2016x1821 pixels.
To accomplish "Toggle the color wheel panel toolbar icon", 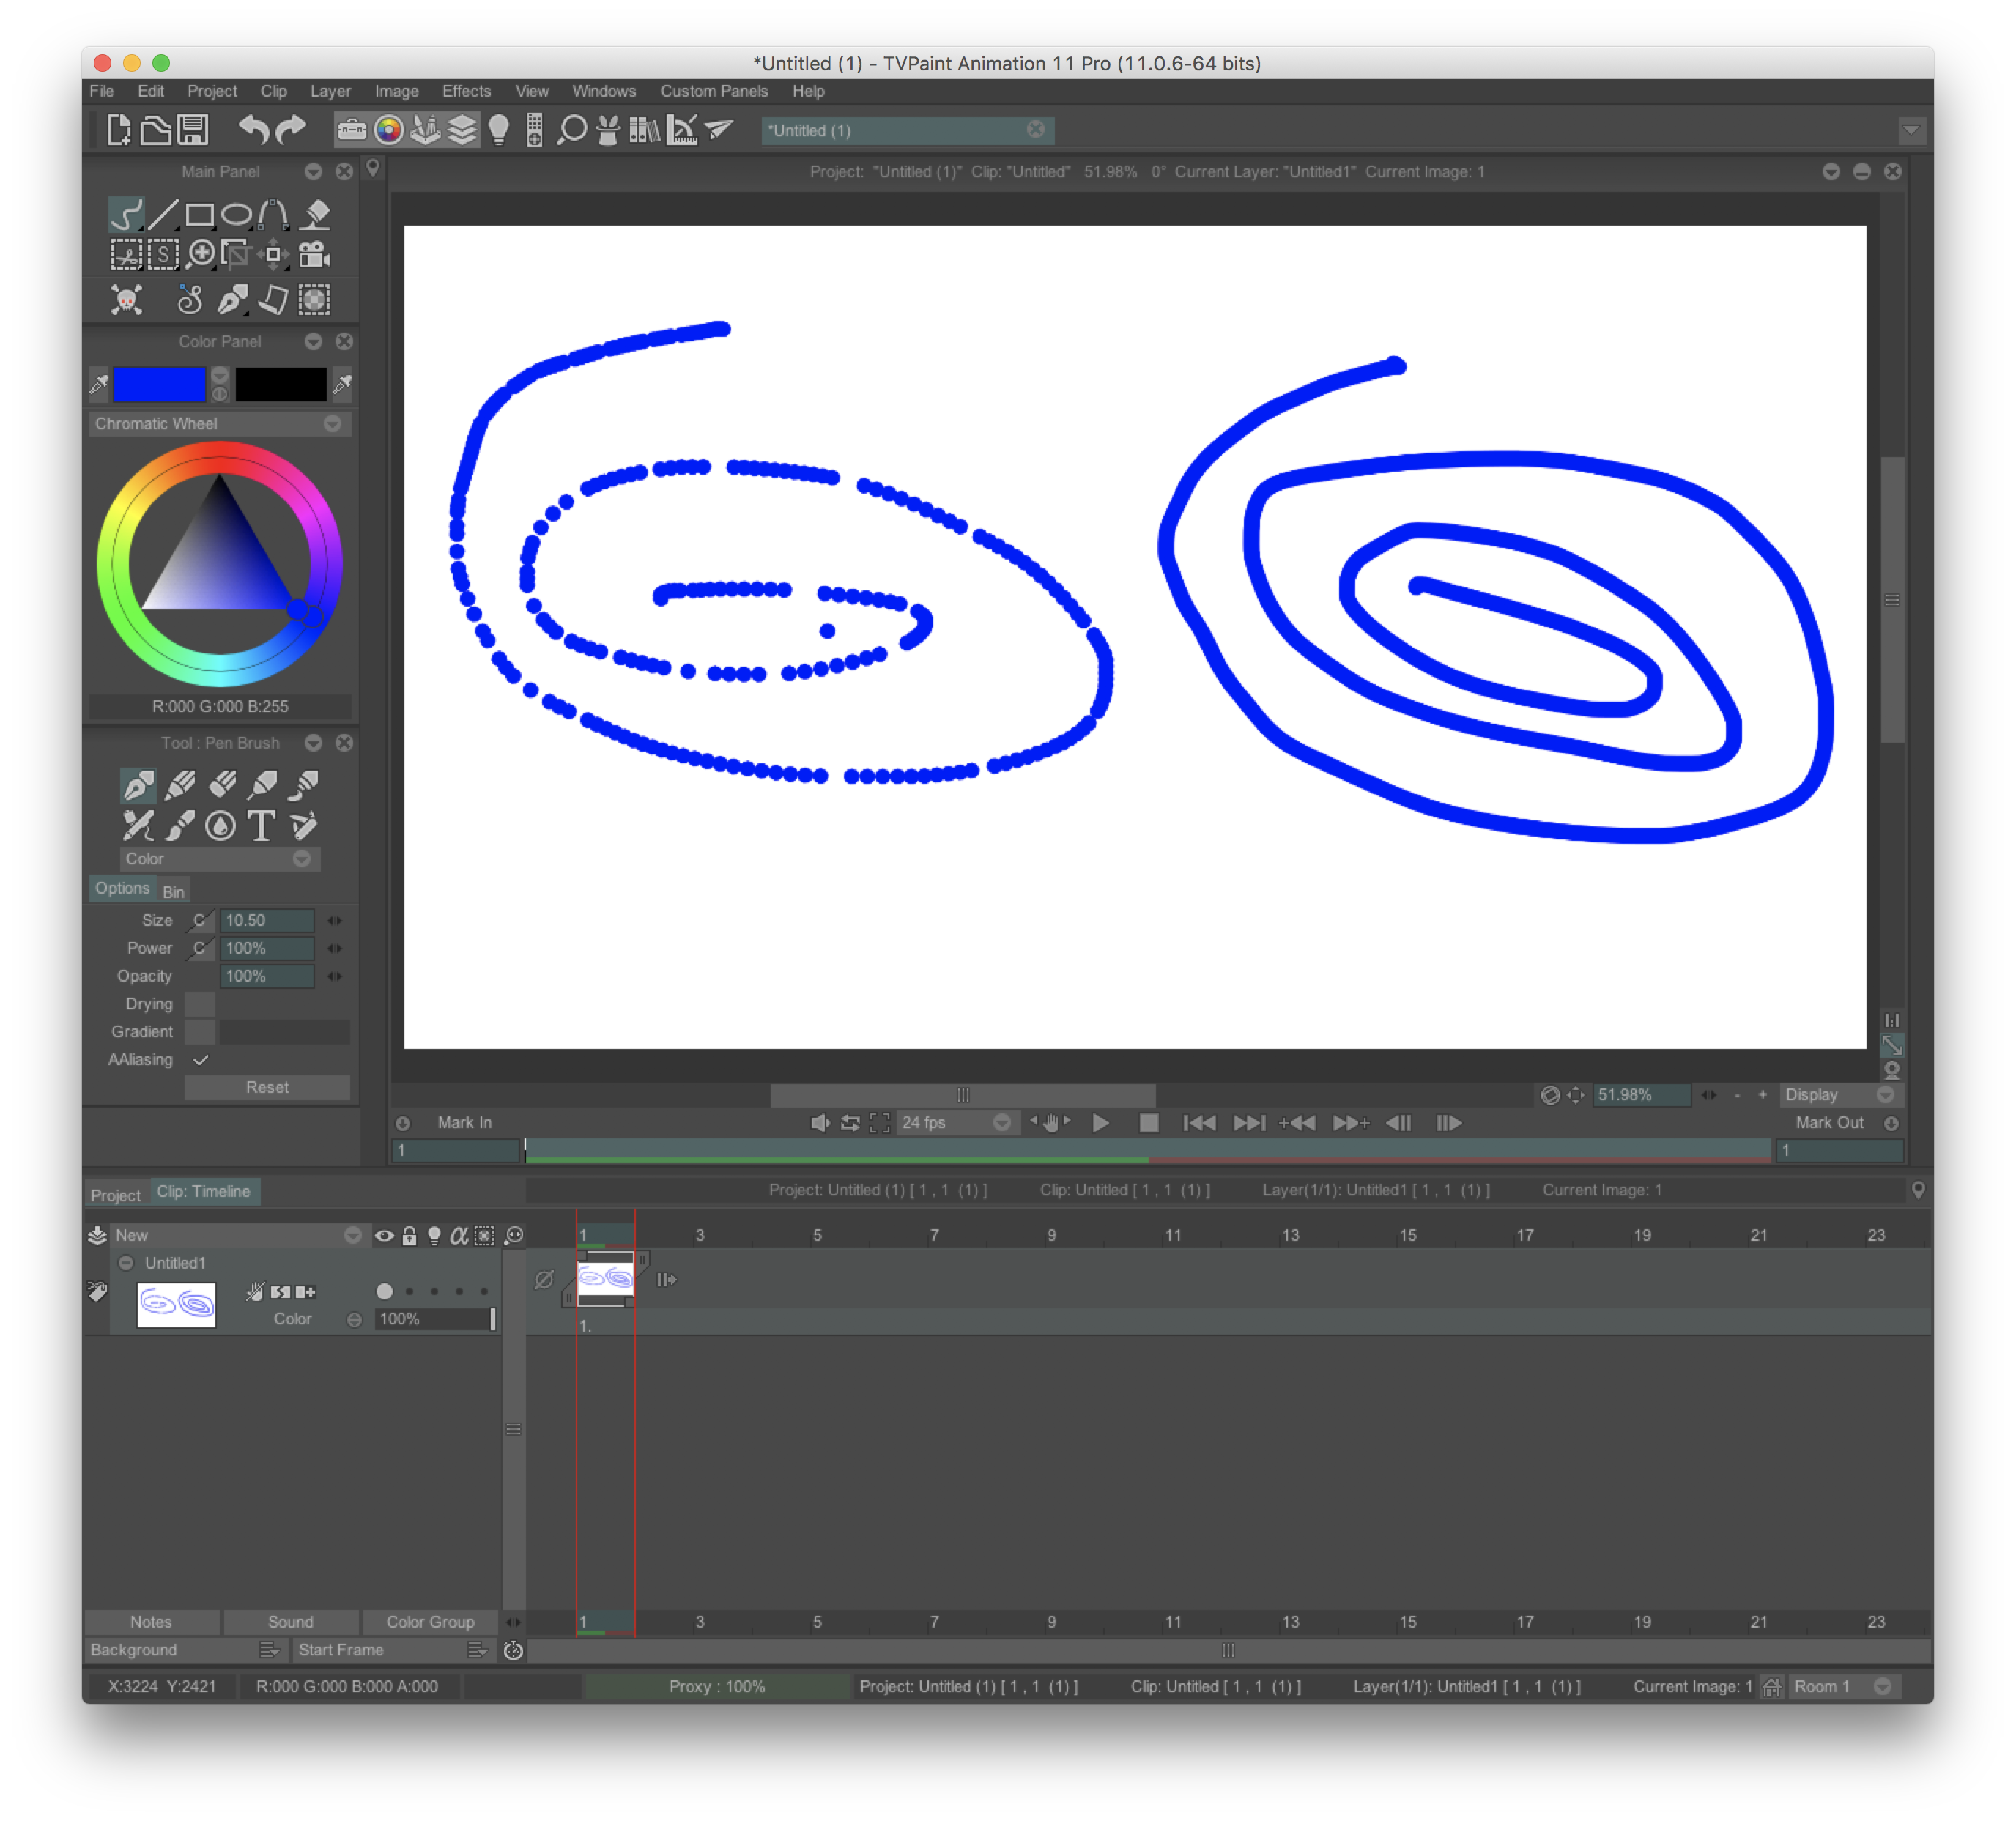I will click(388, 130).
